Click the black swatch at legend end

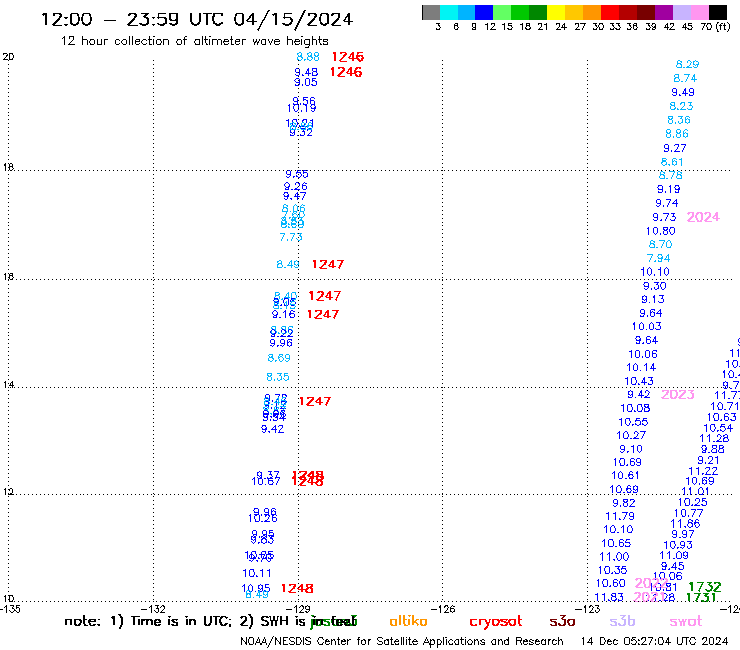click(717, 12)
